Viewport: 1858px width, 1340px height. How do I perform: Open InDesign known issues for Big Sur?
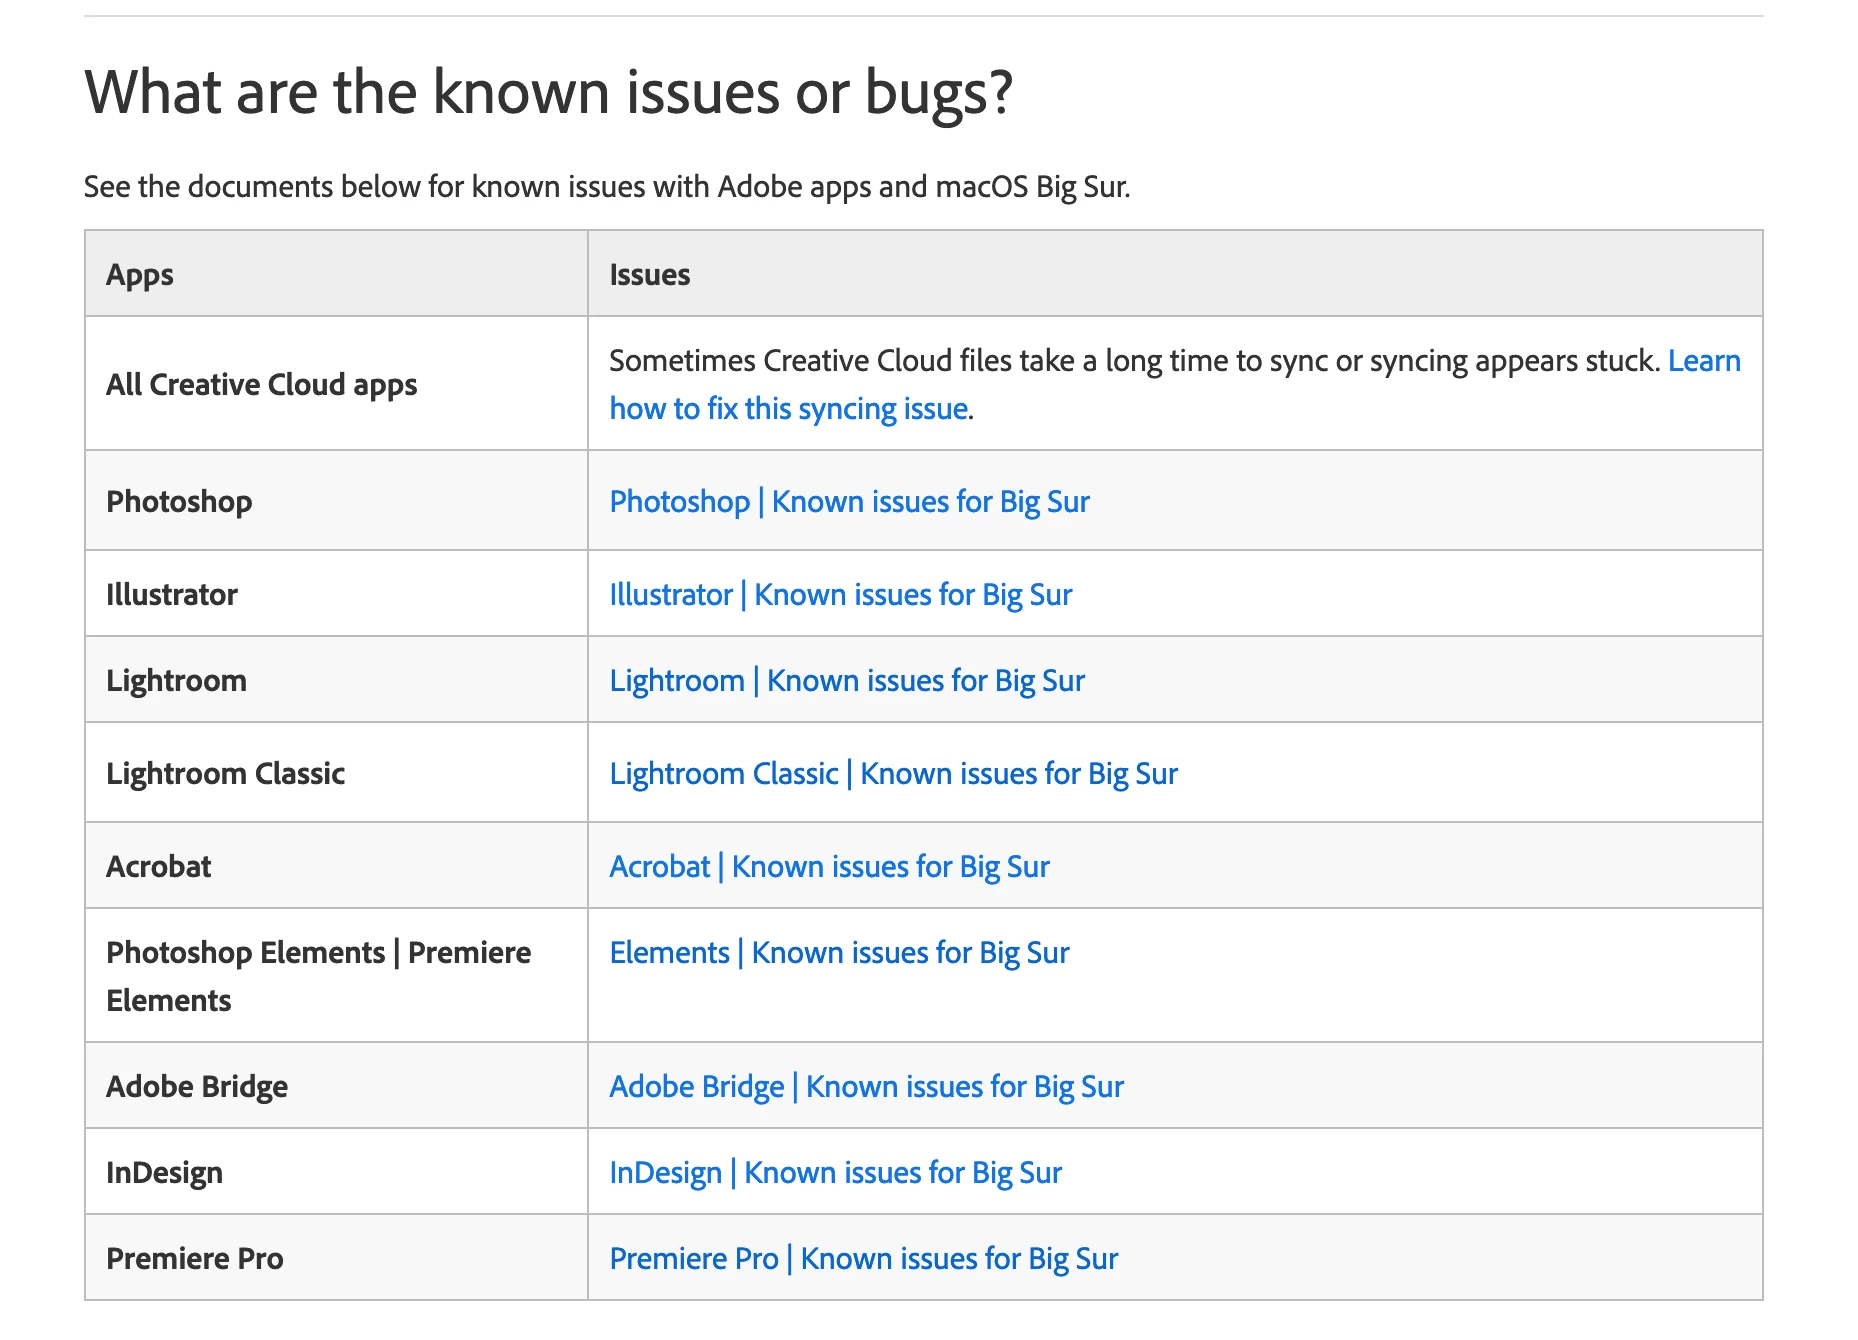(836, 1173)
